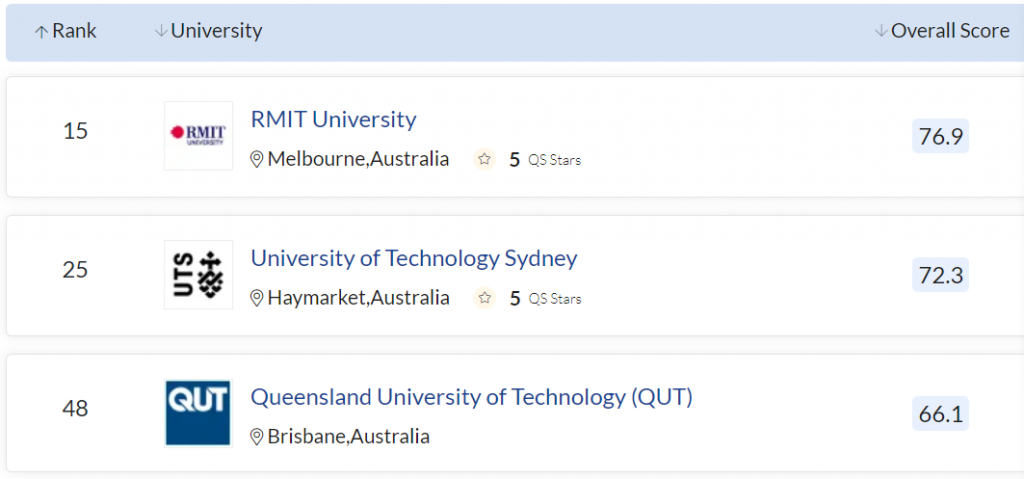Sort by Overall Score header
This screenshot has height=479, width=1024.
pos(942,31)
